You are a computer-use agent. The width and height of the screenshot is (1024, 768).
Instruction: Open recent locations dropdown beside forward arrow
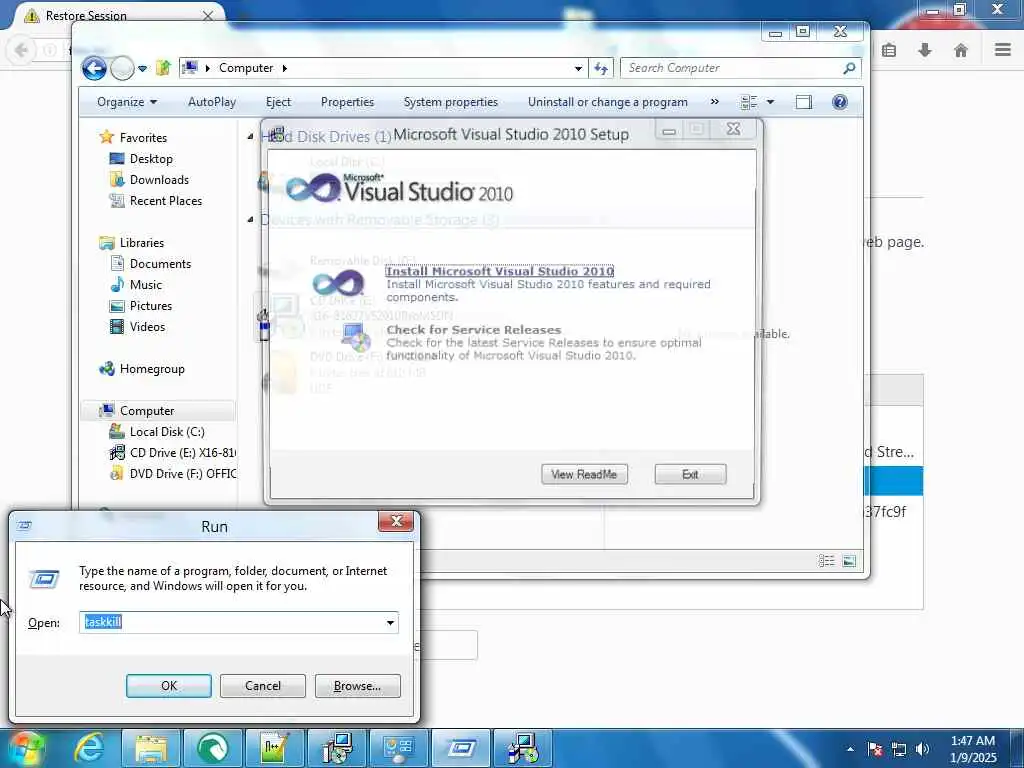tap(142, 68)
